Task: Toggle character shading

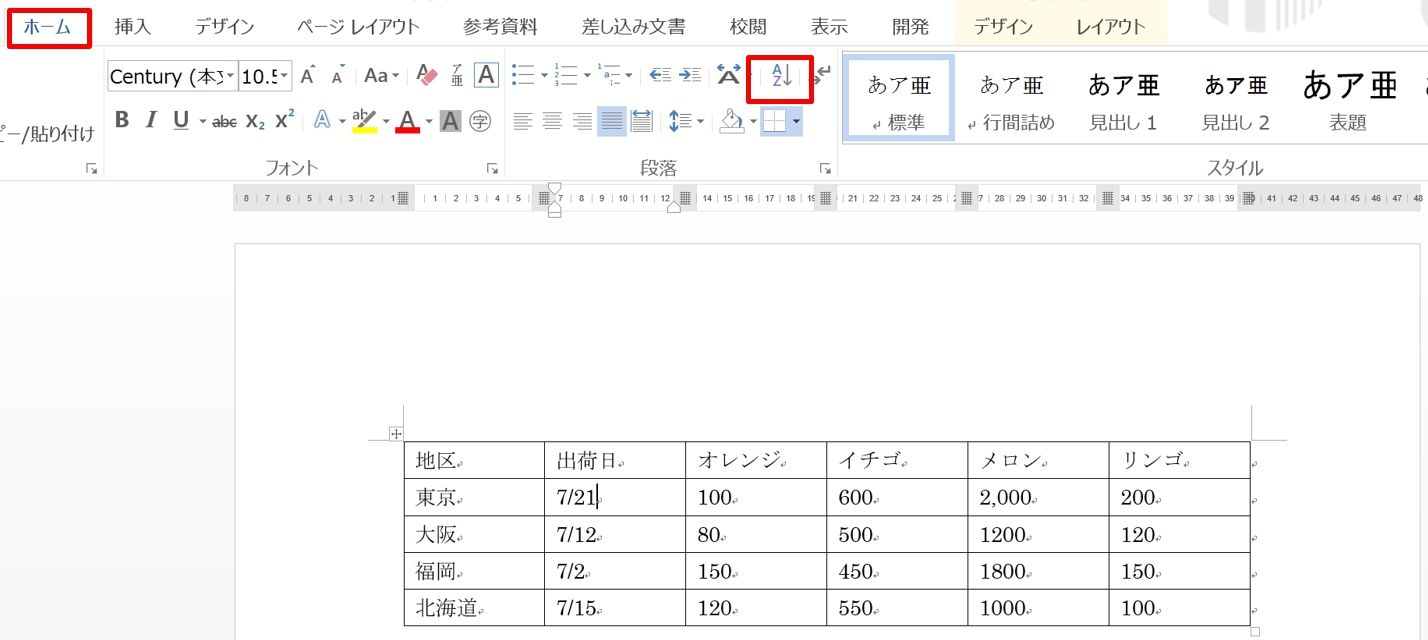Action: [x=450, y=121]
